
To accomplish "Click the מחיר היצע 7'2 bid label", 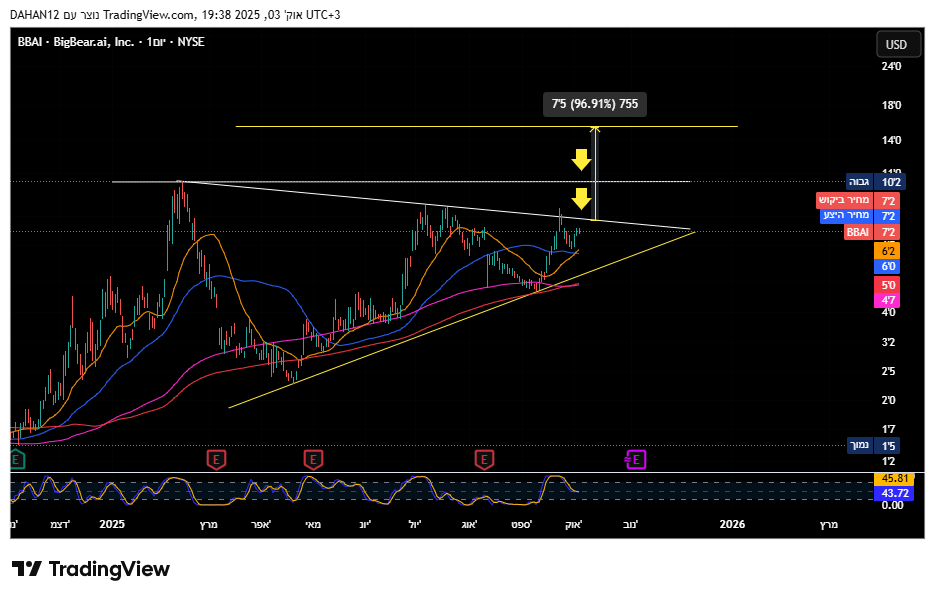I will (860, 216).
